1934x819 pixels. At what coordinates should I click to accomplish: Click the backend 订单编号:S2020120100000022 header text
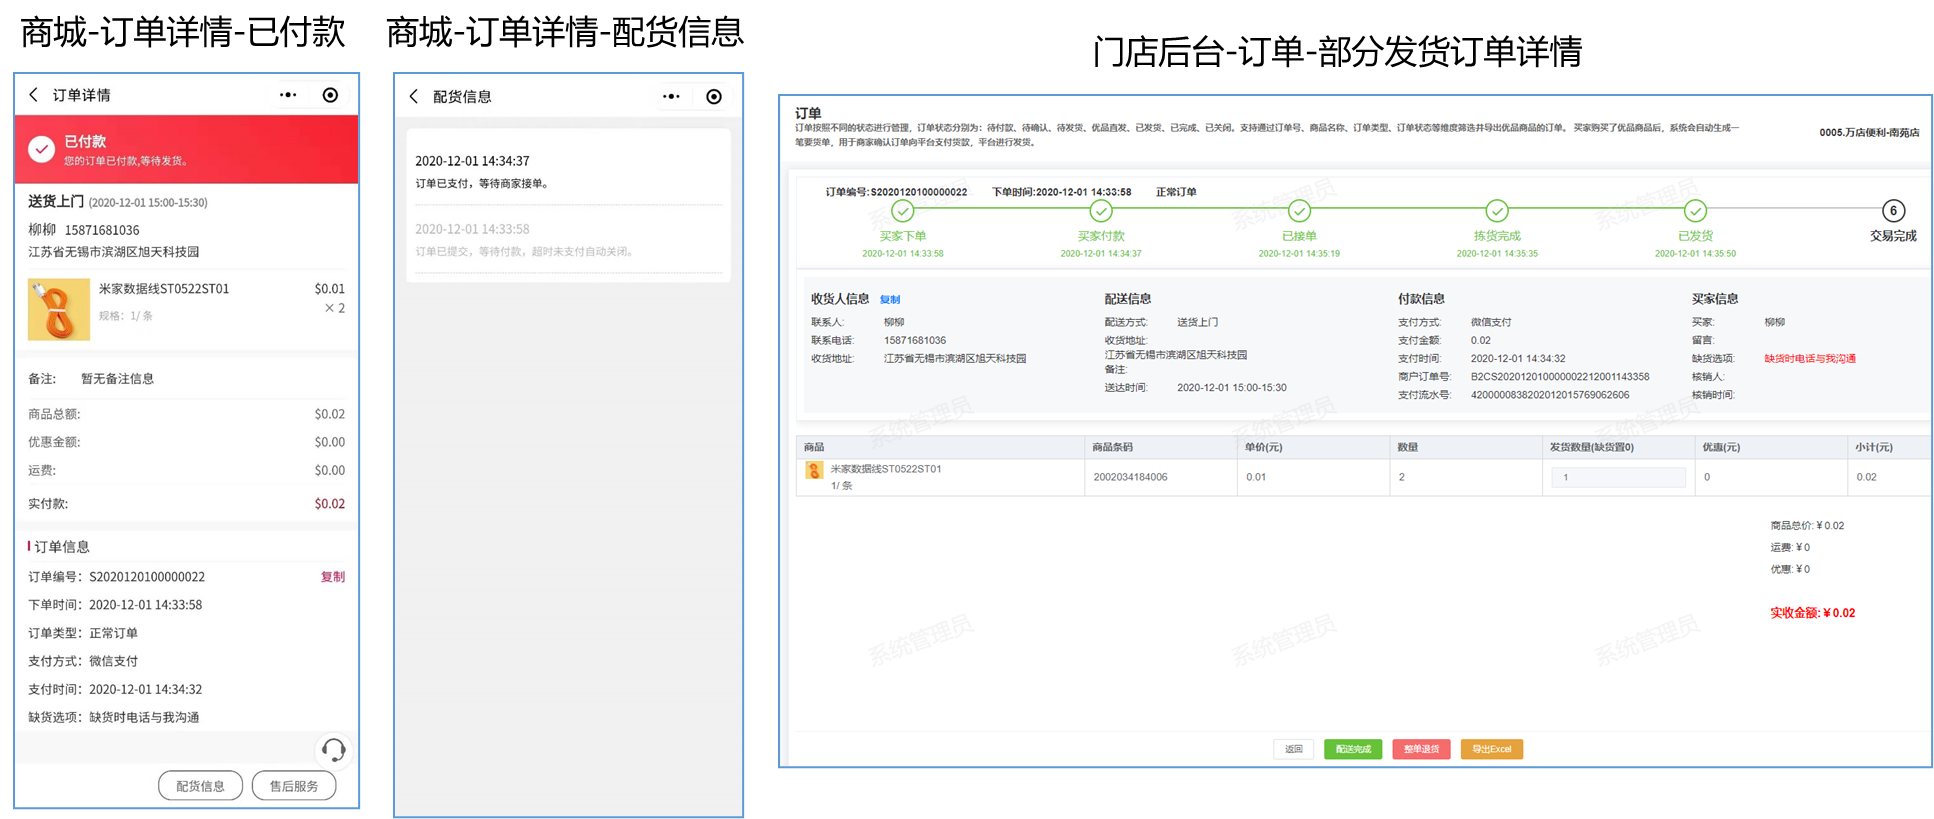point(896,192)
